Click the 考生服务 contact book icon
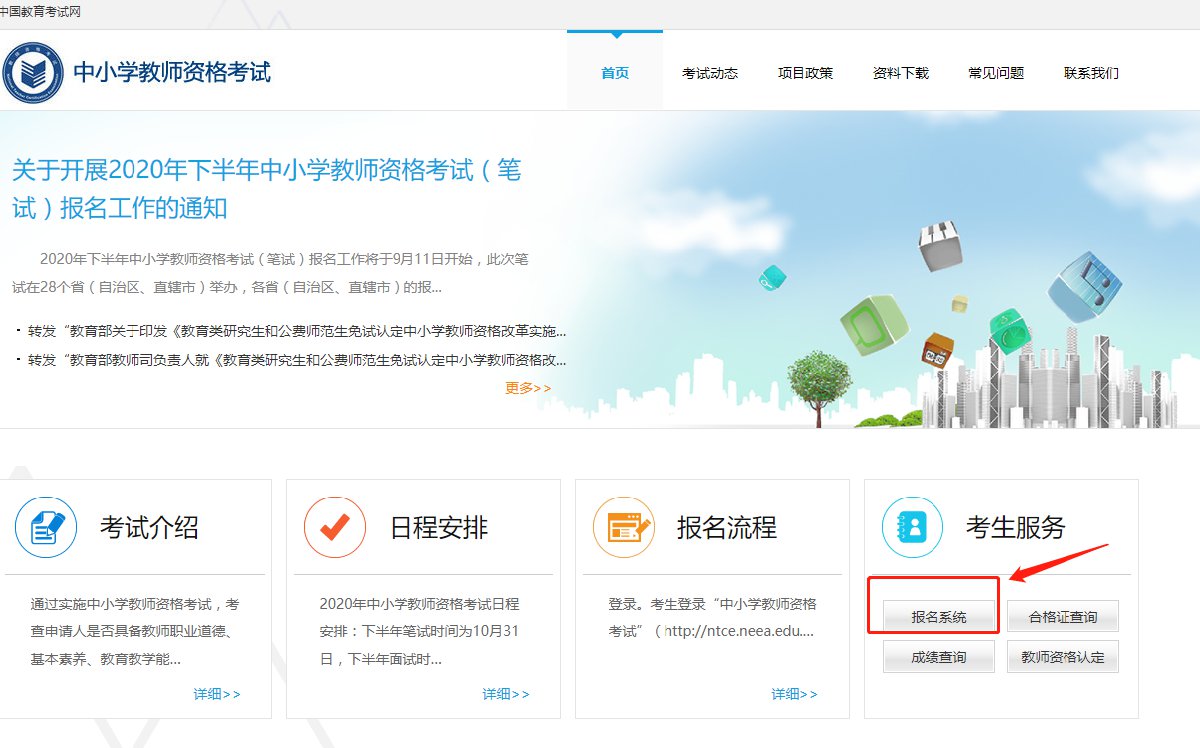This screenshot has height=748, width=1200. coord(912,527)
